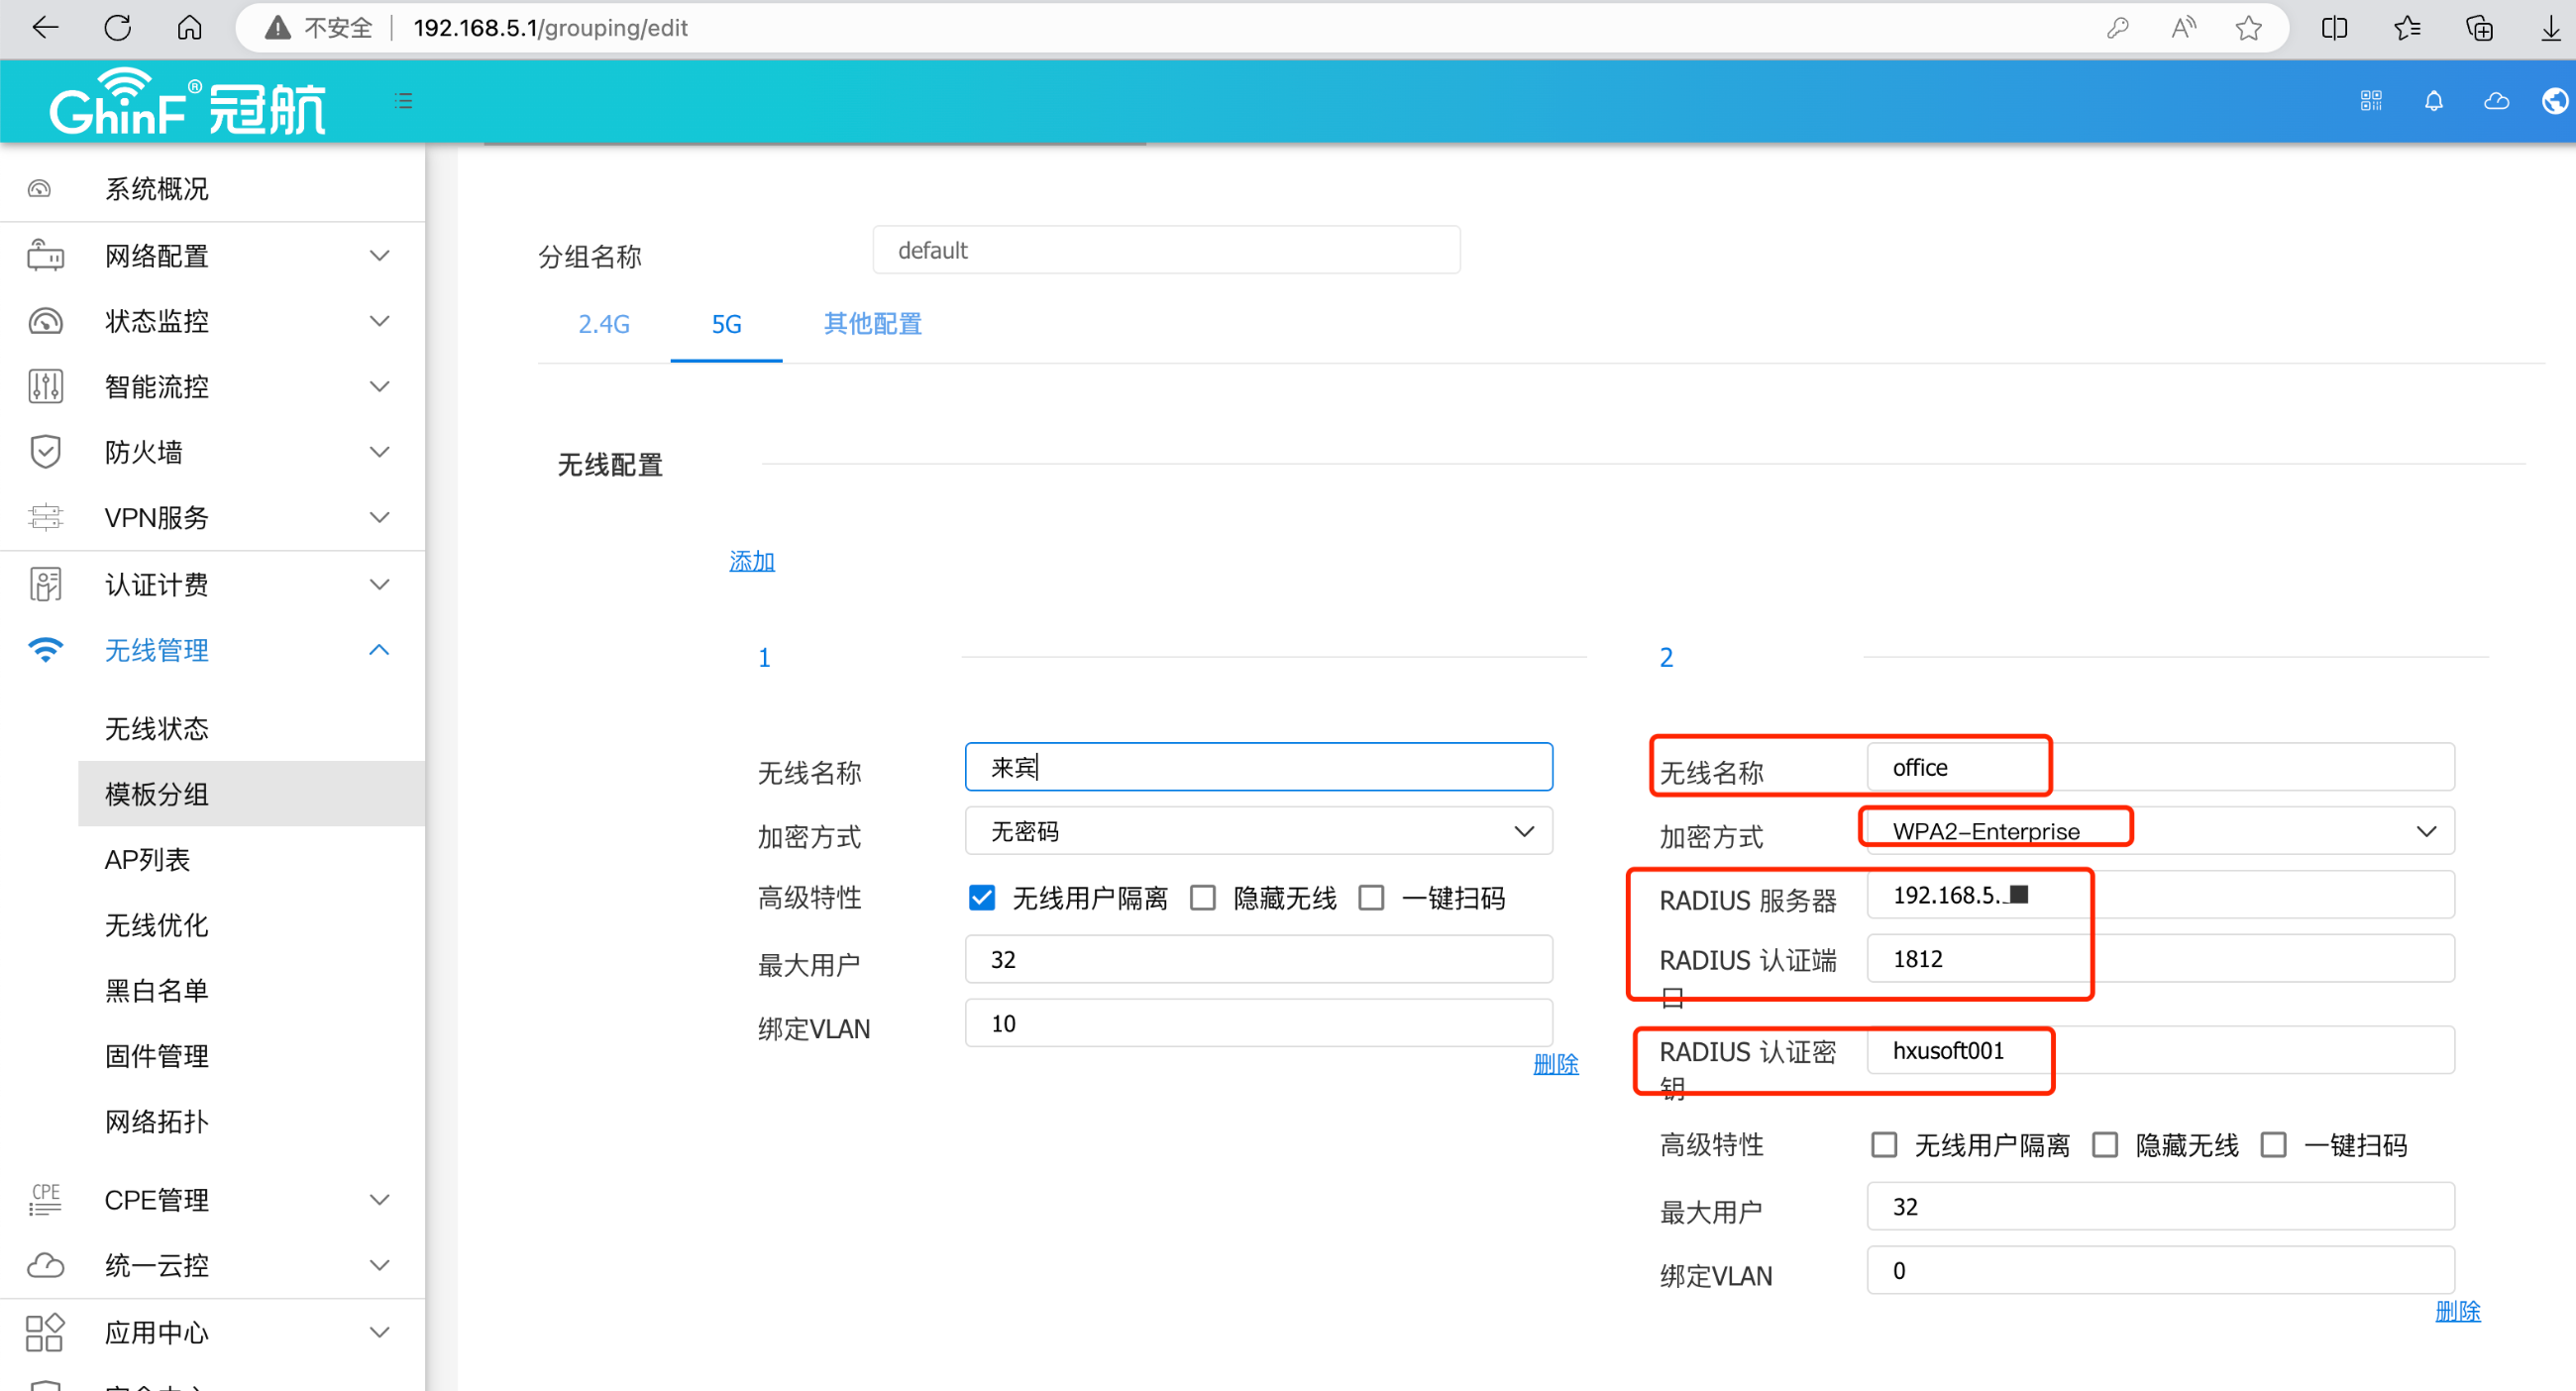Click the 系统概况 dashboard icon
Screen dimensions: 2576x1391
[x=39, y=188]
